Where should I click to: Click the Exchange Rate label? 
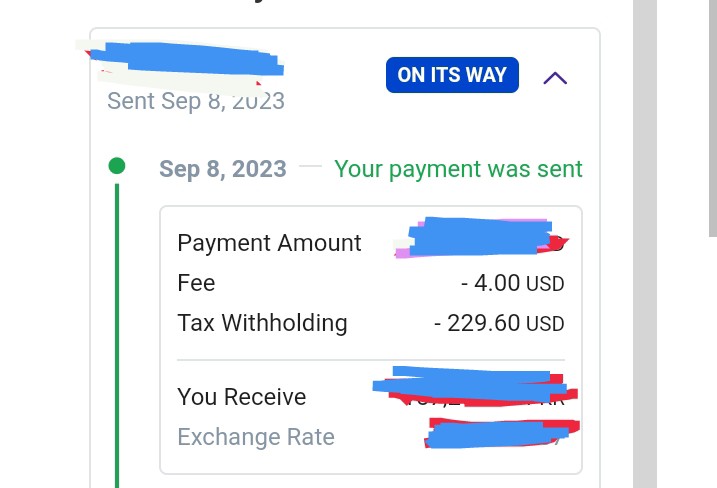pos(255,437)
